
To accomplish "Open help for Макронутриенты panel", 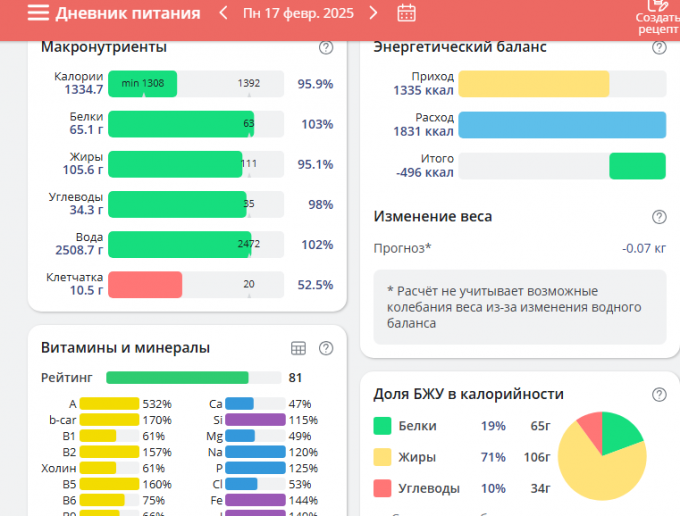I will click(325, 47).
